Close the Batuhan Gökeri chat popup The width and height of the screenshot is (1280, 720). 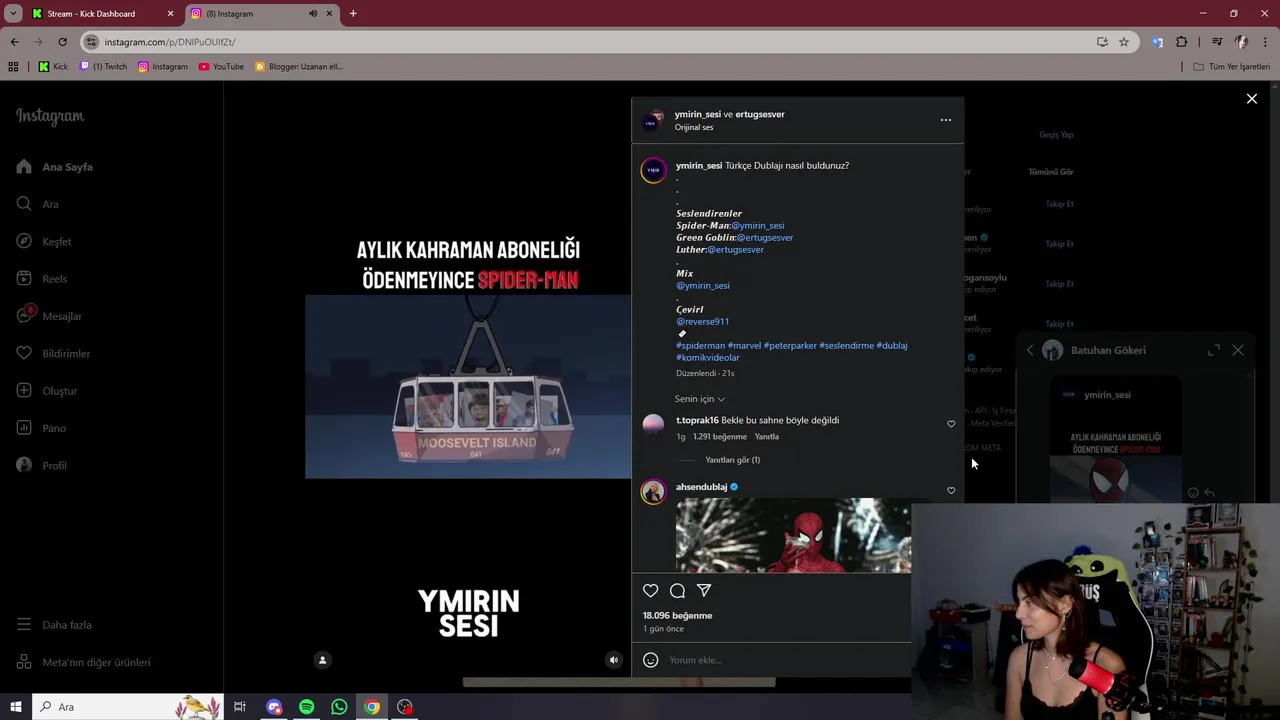pos(1238,350)
